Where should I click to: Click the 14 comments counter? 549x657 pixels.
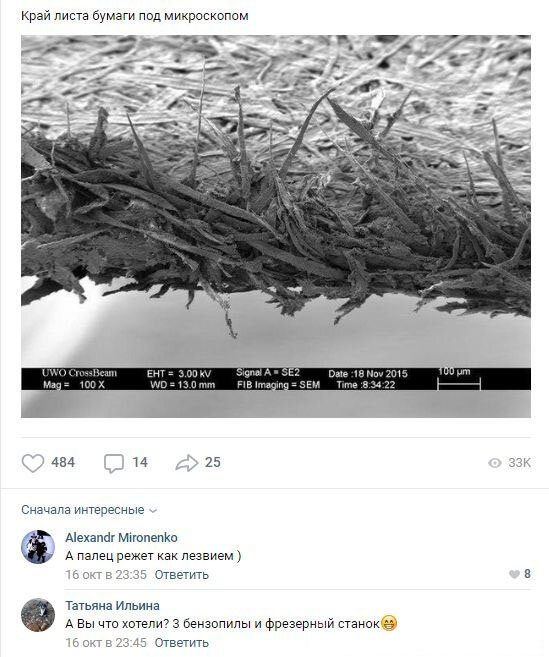point(140,463)
